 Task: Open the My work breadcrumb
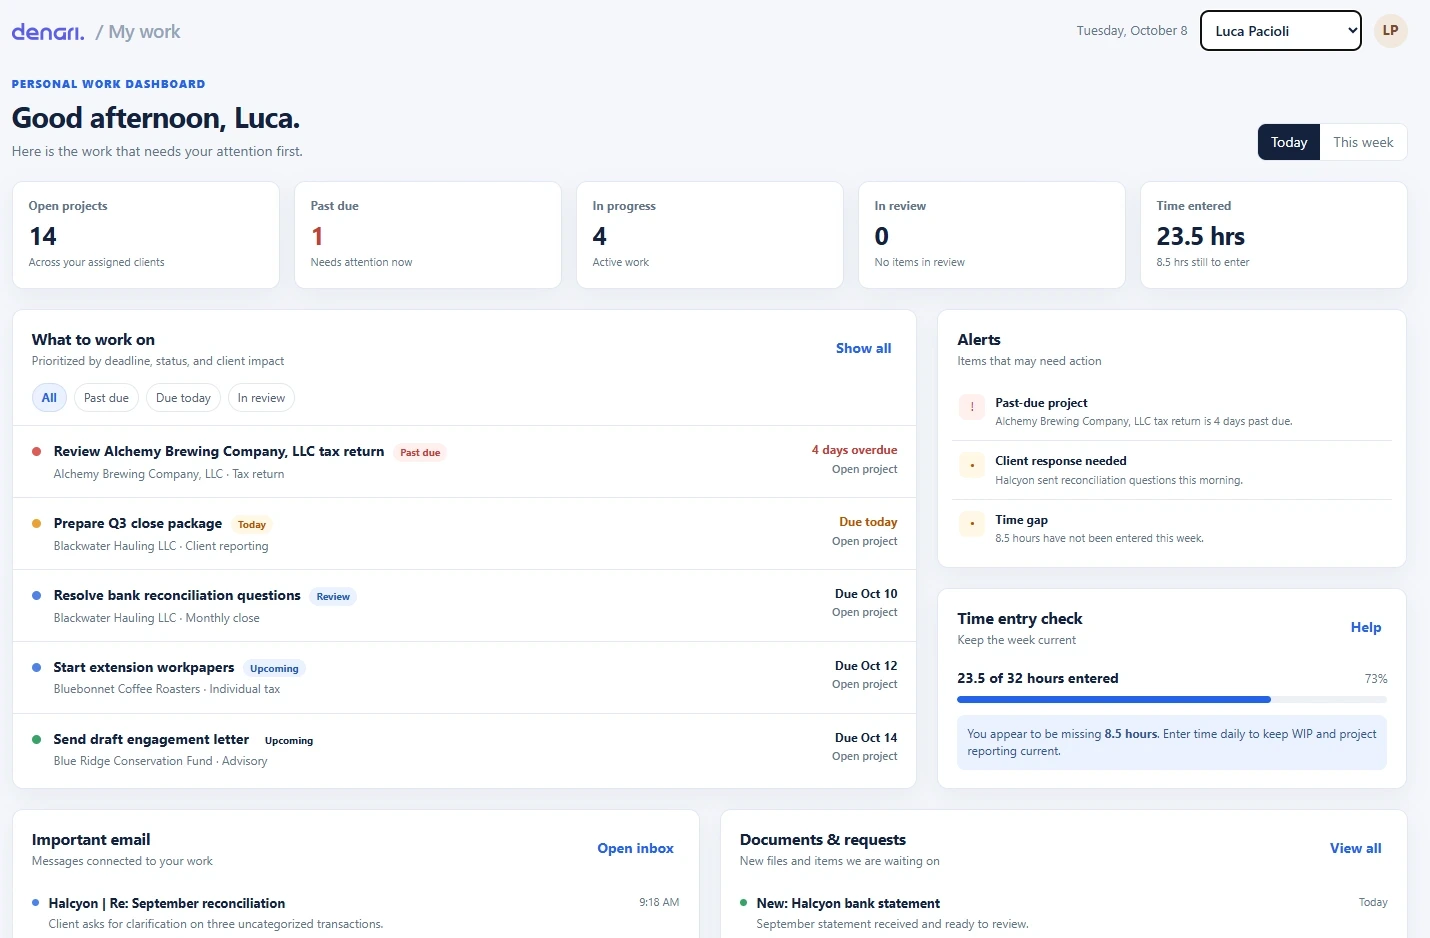[x=144, y=32]
